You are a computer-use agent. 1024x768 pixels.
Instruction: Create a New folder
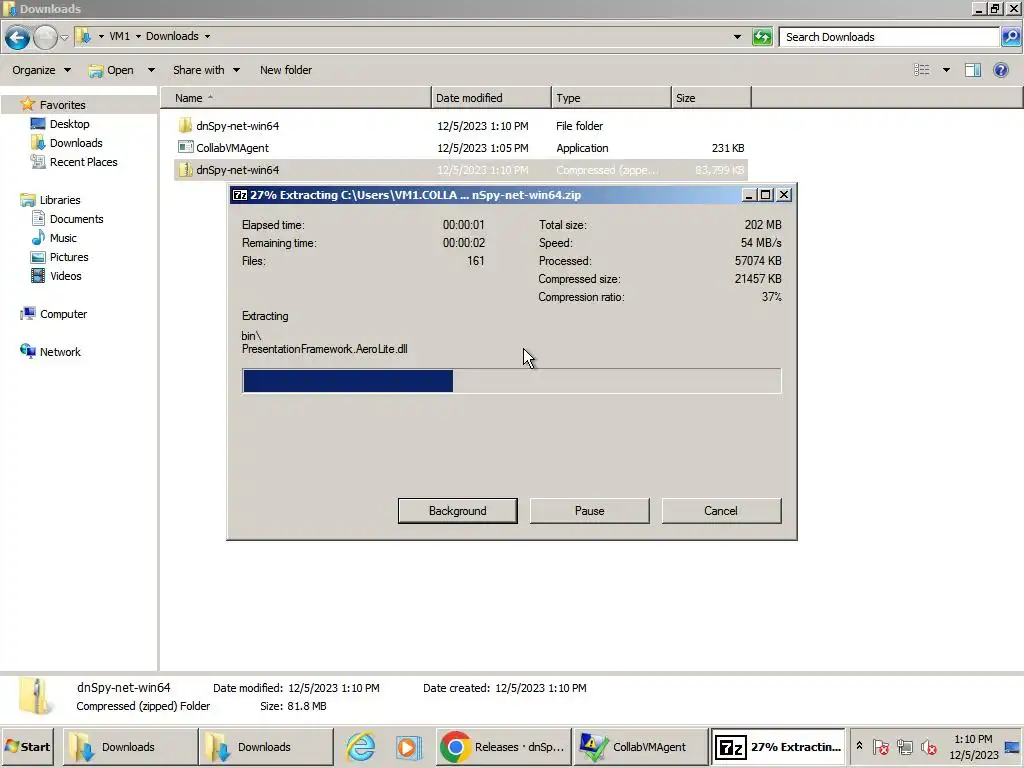click(x=285, y=70)
